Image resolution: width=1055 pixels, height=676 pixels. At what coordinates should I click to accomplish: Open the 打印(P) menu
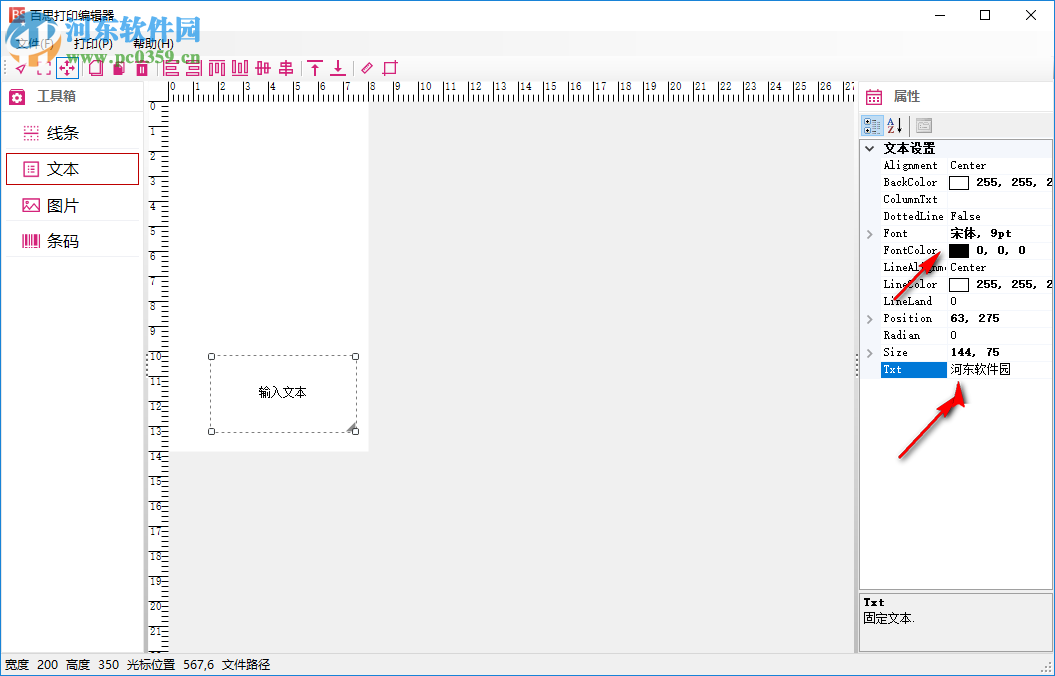(x=93, y=44)
